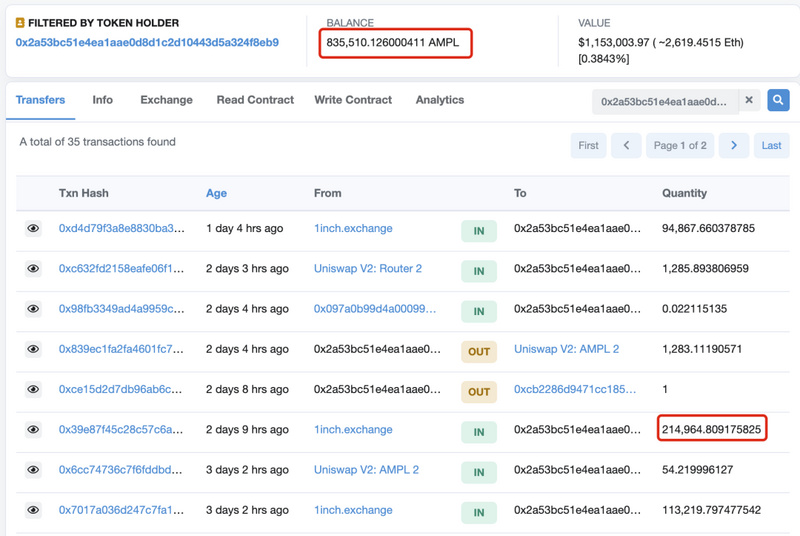Go to next page with right chevron

tap(734, 145)
